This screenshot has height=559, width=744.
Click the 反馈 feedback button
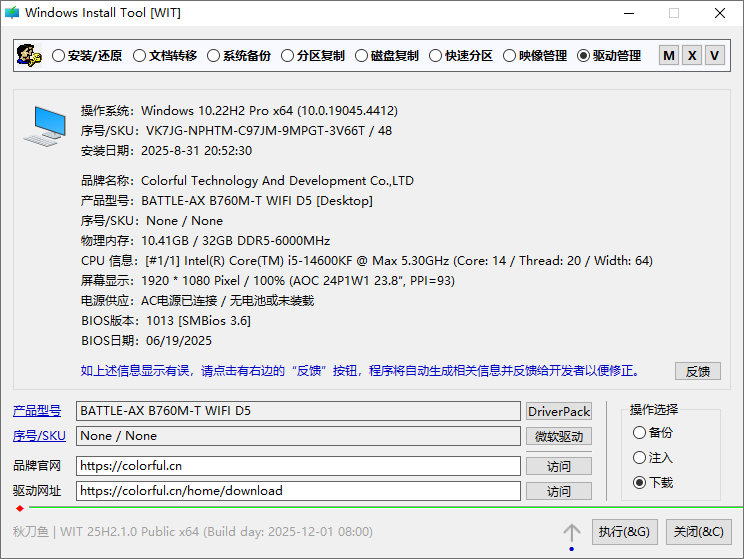698,371
